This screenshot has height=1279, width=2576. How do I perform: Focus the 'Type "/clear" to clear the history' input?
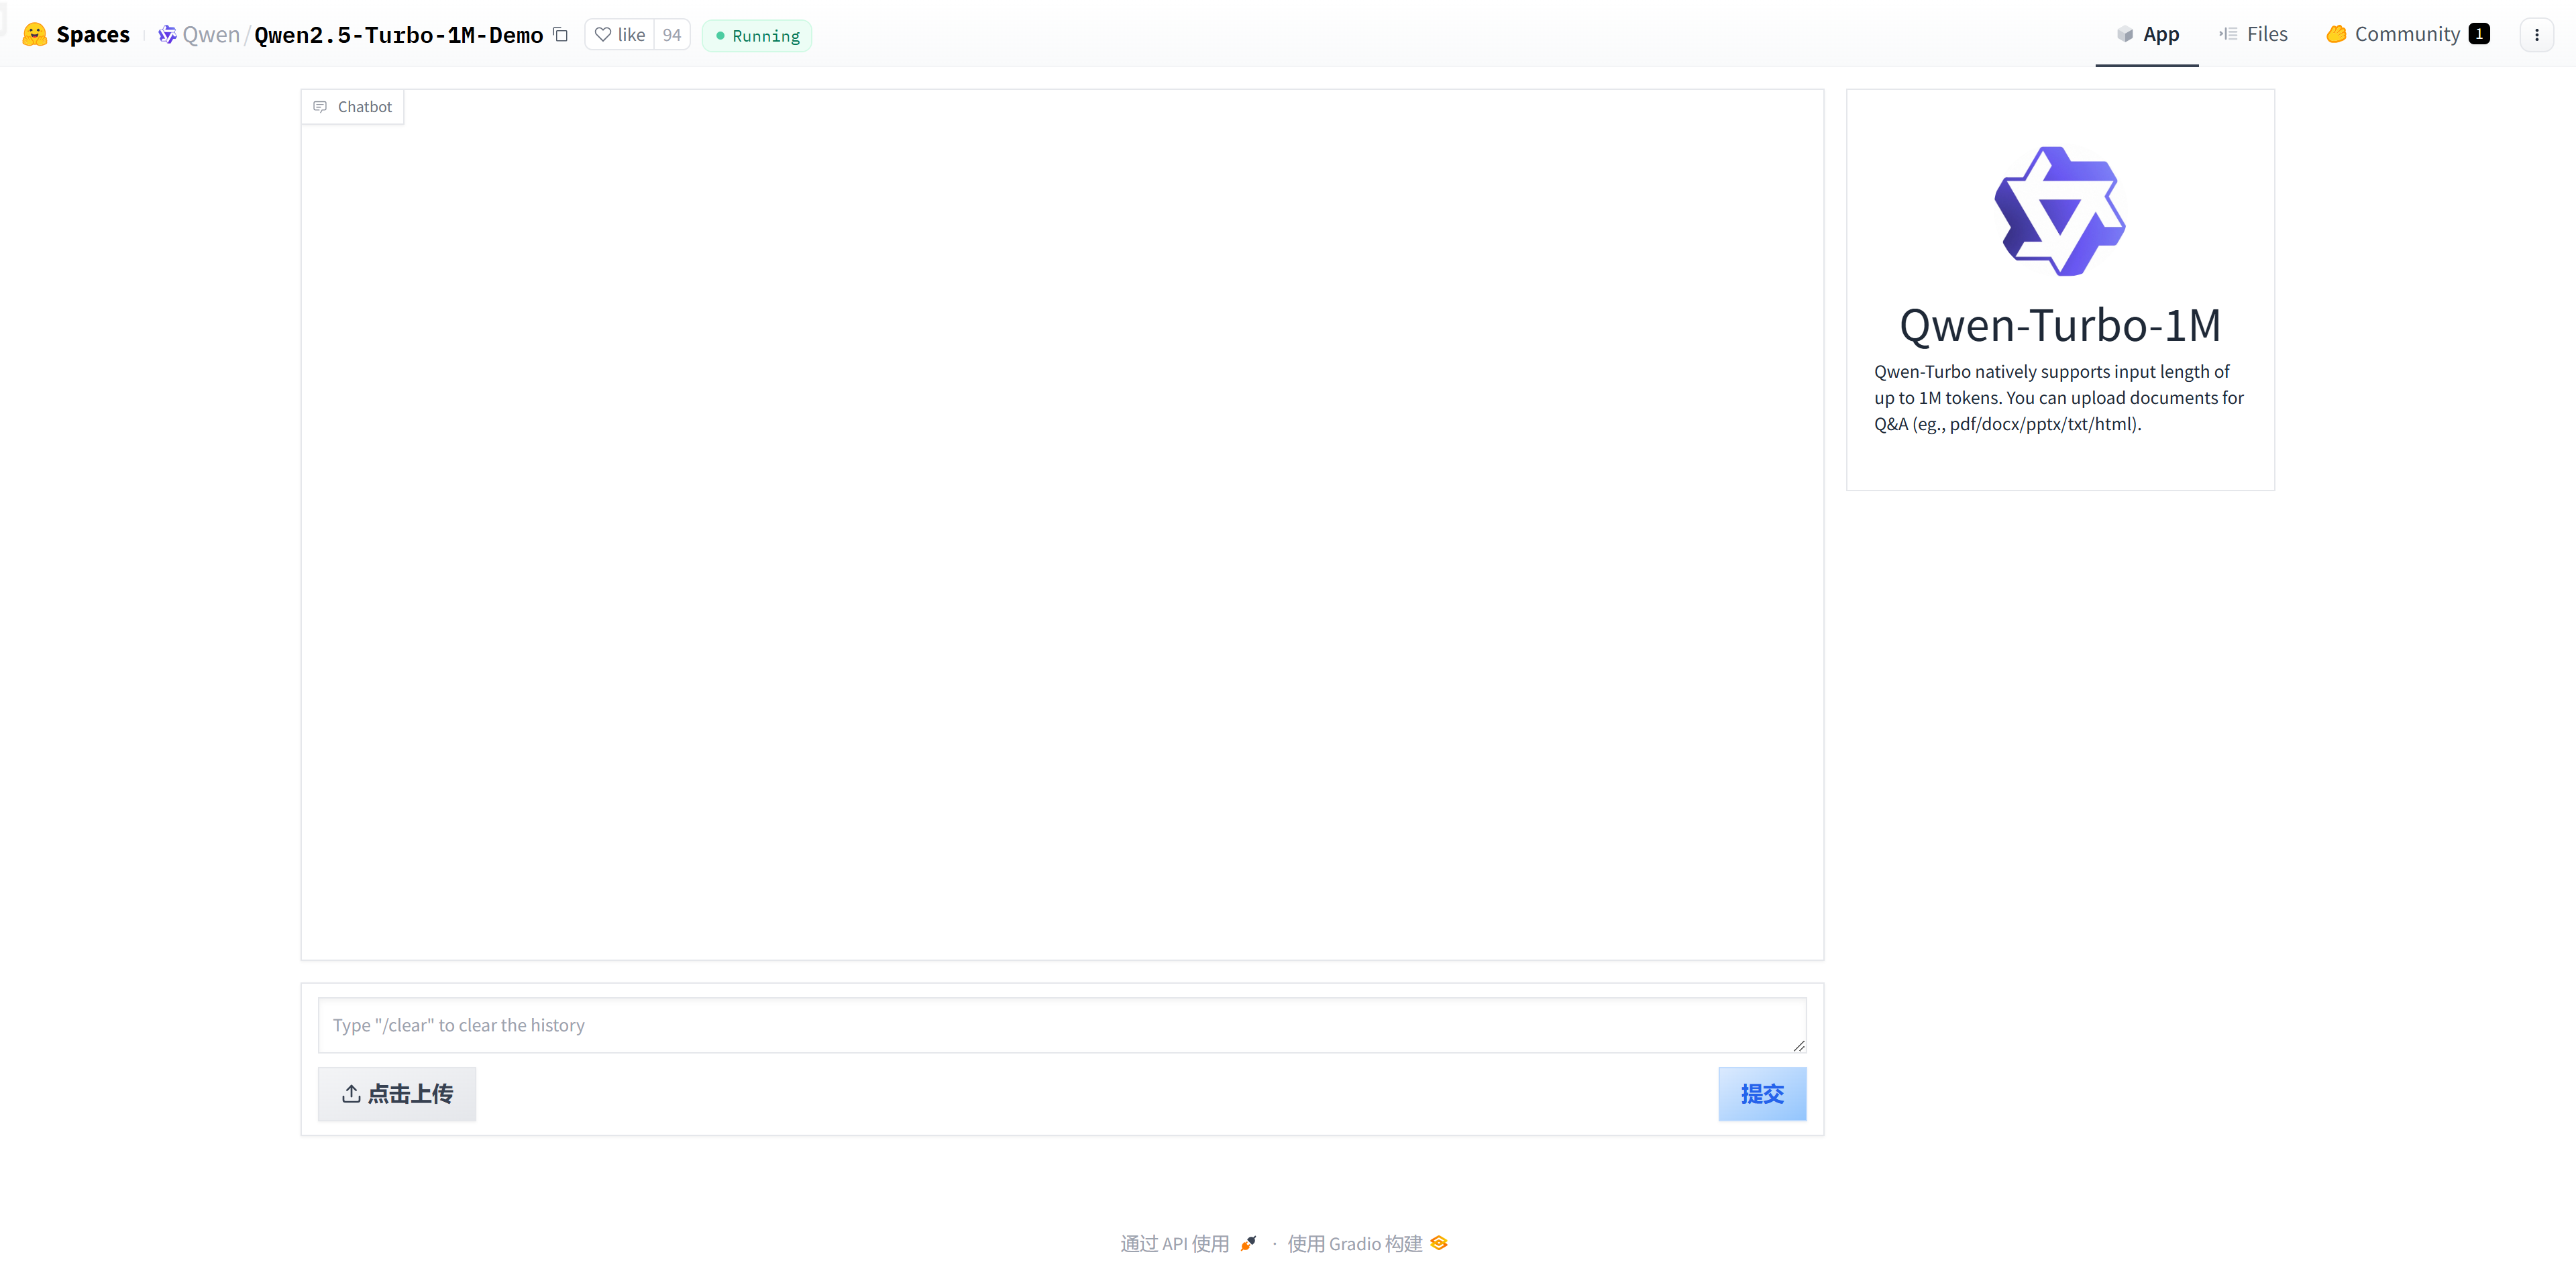pyautogui.click(x=1062, y=1025)
